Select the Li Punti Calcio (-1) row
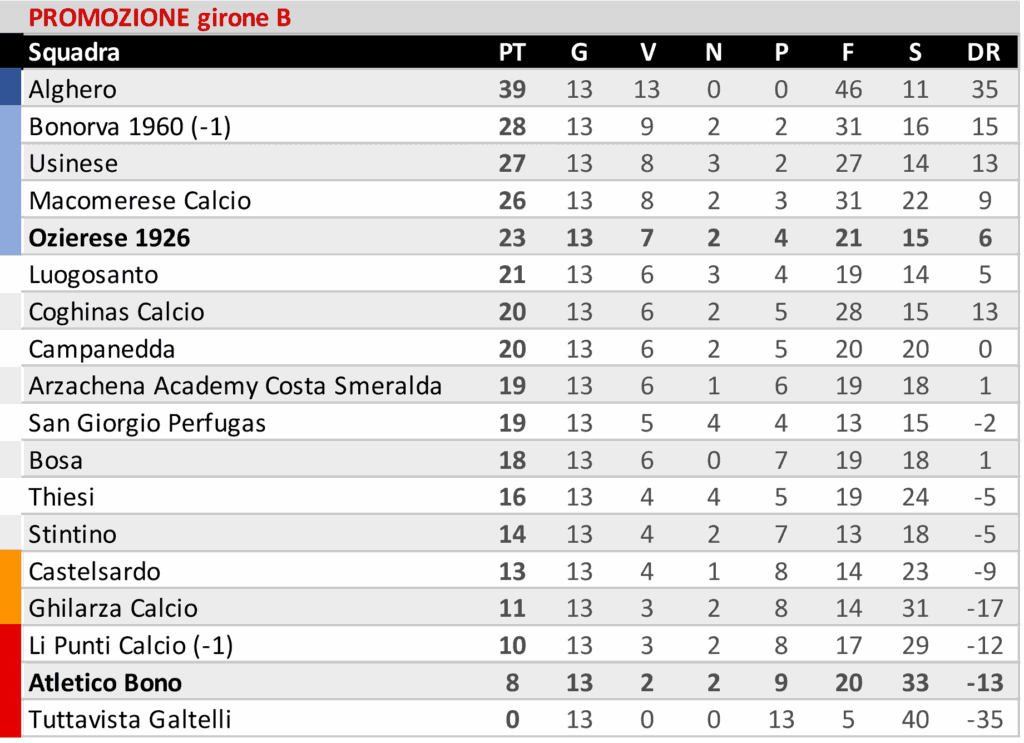 (130, 646)
